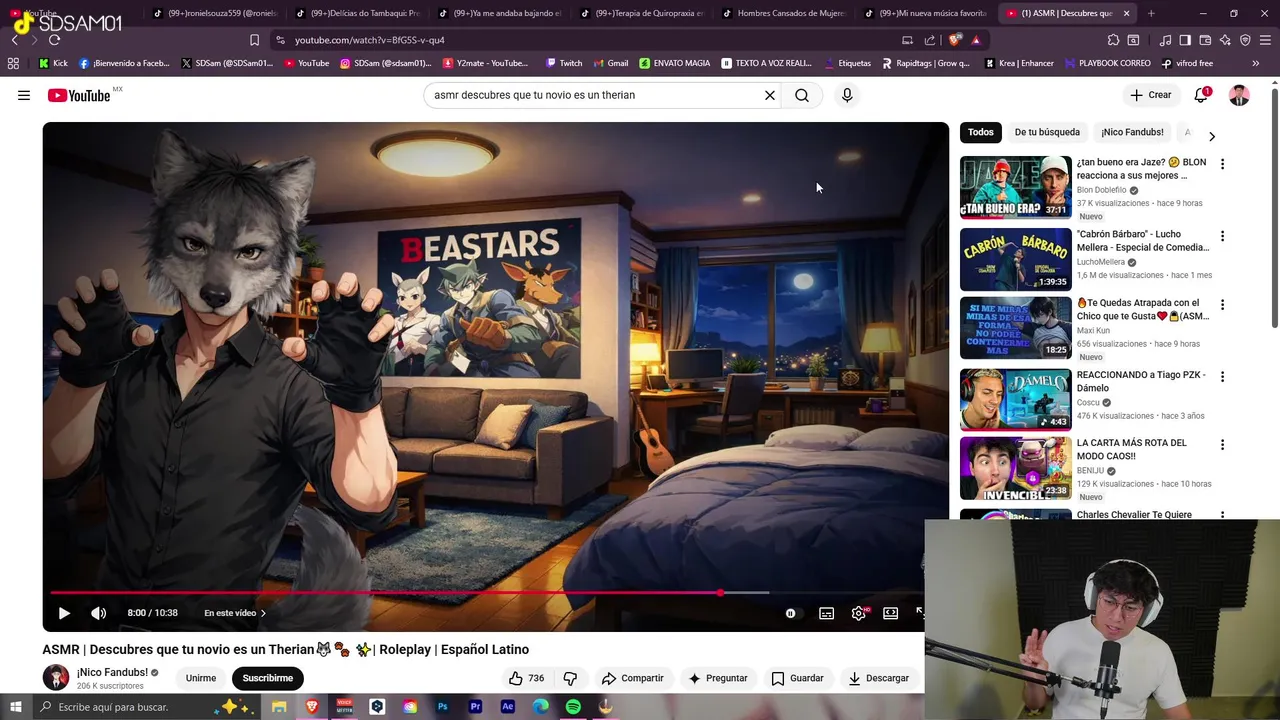Open the ENVATO MAGIA bookmark
This screenshot has width=1280, height=720.
pos(674,63)
